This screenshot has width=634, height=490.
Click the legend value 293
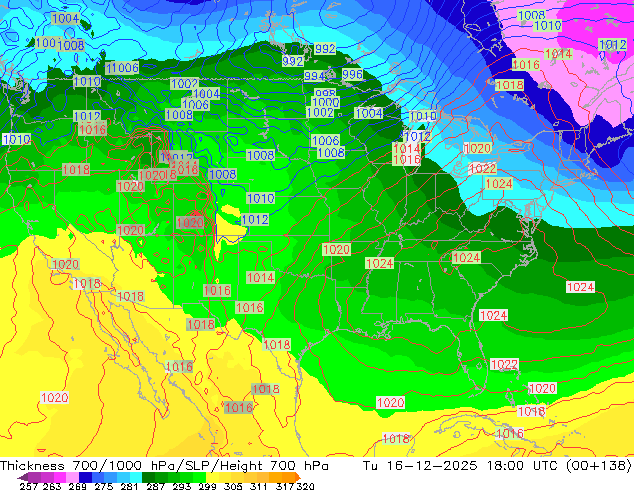pyautogui.click(x=181, y=486)
